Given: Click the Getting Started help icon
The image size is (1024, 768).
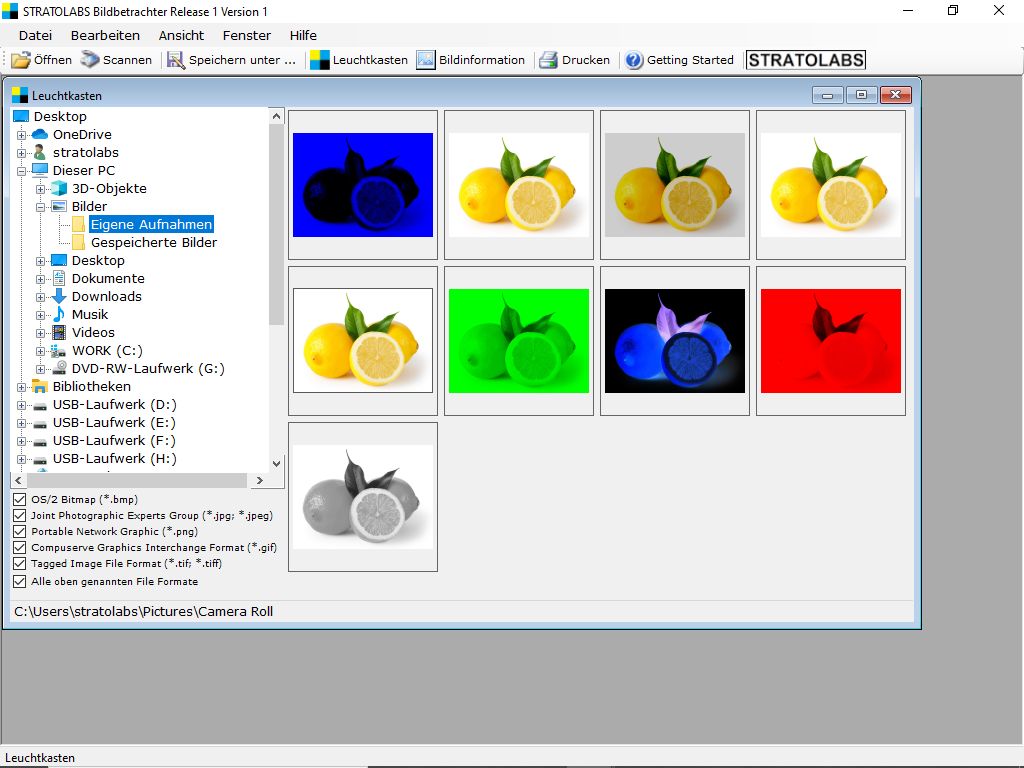Looking at the screenshot, I should [x=634, y=60].
